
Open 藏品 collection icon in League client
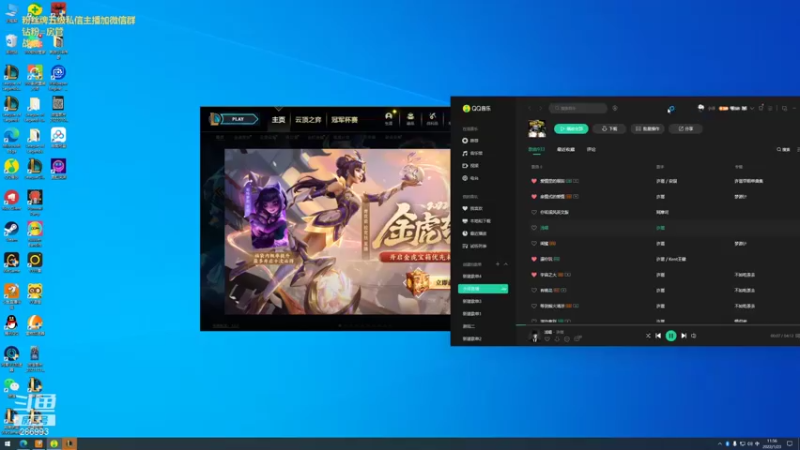[x=410, y=118]
